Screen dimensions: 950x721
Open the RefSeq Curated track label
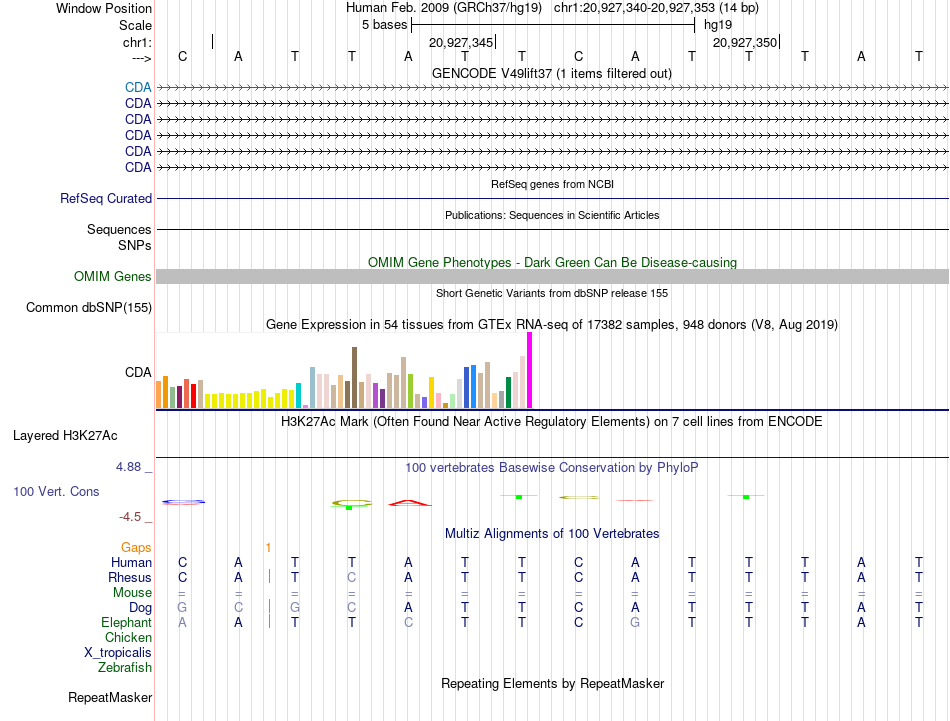pos(106,198)
